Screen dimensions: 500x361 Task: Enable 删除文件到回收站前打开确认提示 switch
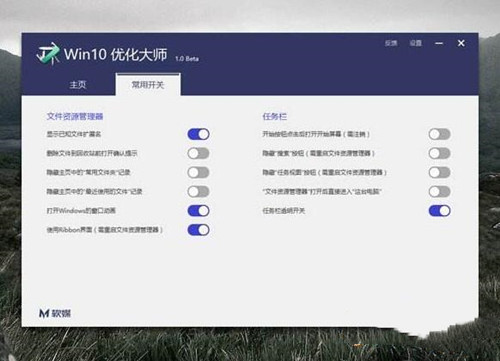click(198, 153)
